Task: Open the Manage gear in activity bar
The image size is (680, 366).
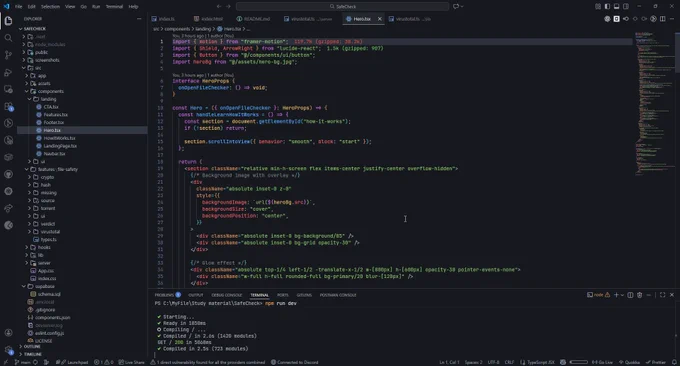Action: click(x=8, y=350)
